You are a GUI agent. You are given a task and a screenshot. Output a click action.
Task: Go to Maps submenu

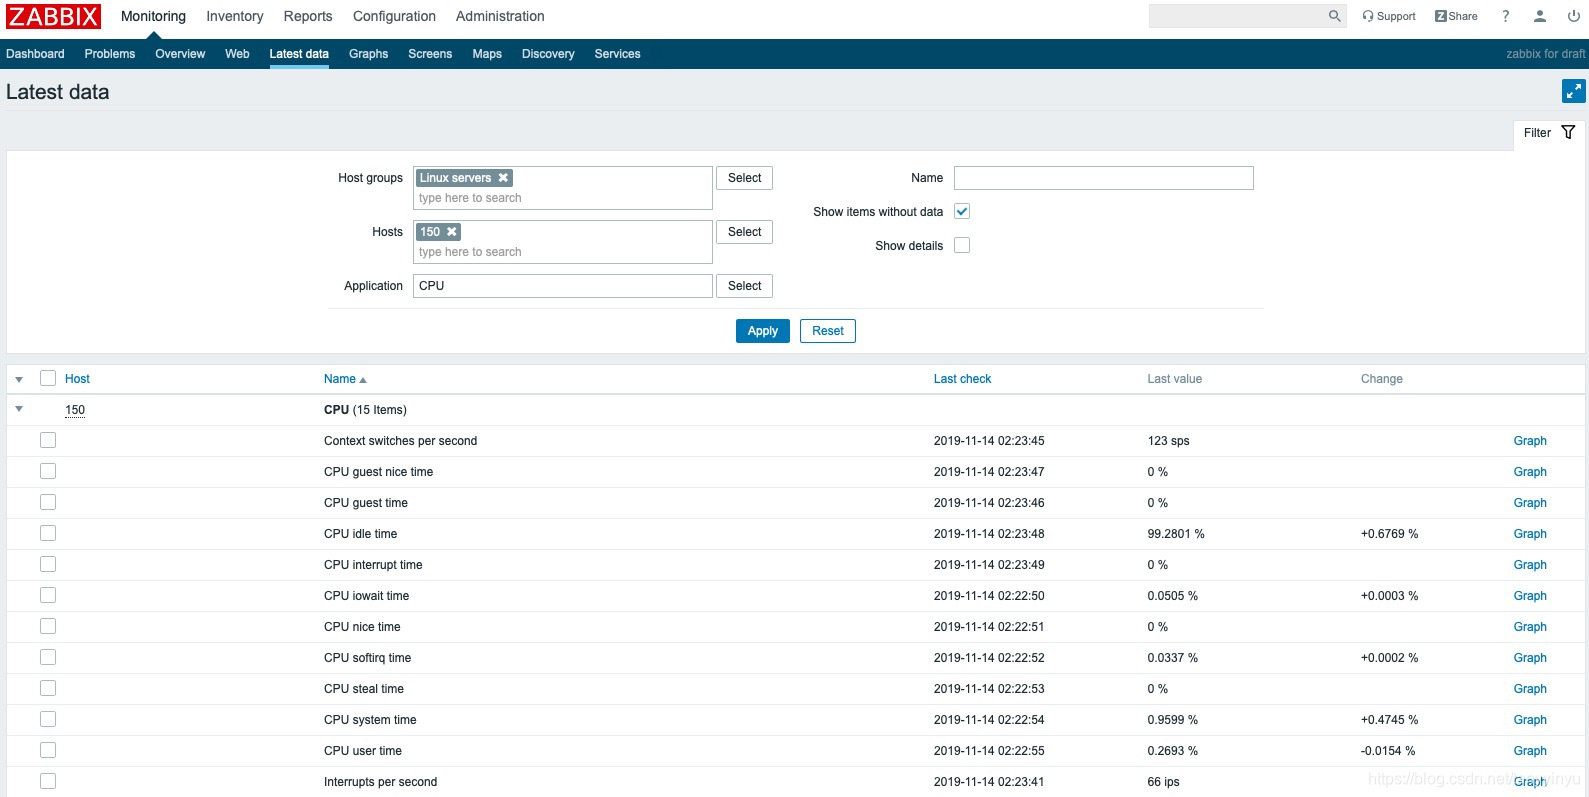487,54
